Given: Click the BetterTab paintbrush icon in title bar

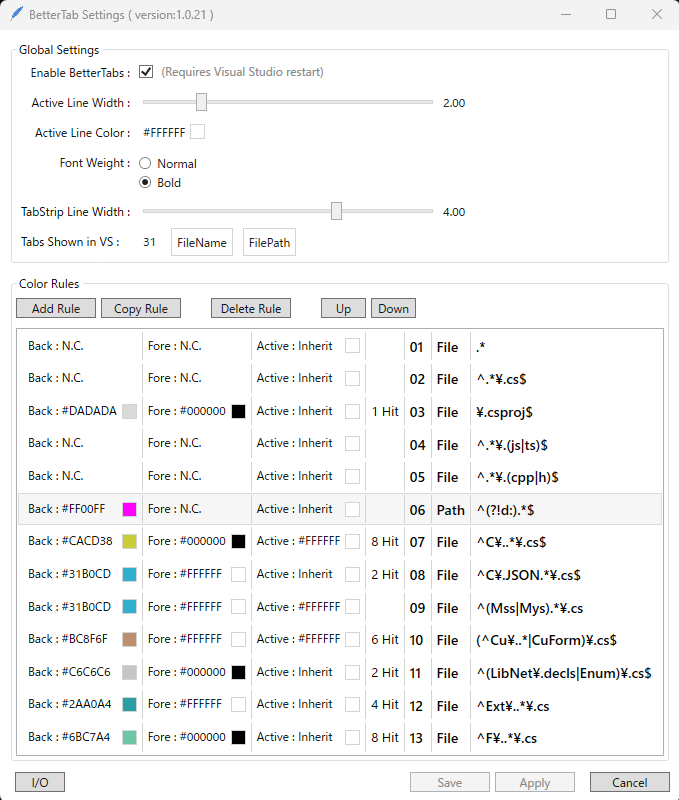Looking at the screenshot, I should (x=15, y=14).
